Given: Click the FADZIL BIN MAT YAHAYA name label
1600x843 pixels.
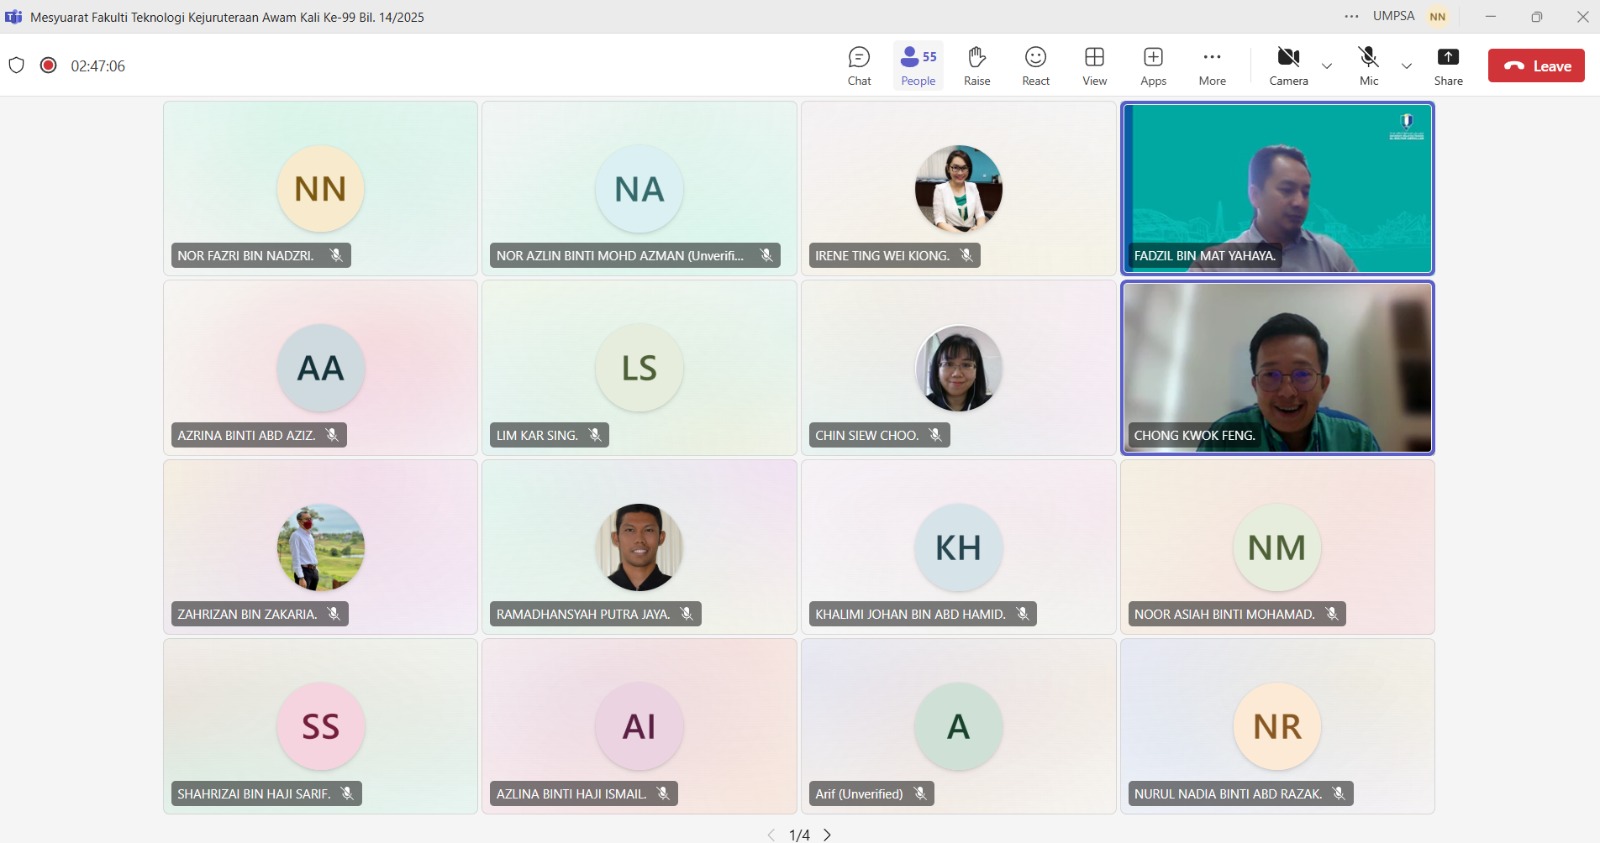Looking at the screenshot, I should [1205, 255].
